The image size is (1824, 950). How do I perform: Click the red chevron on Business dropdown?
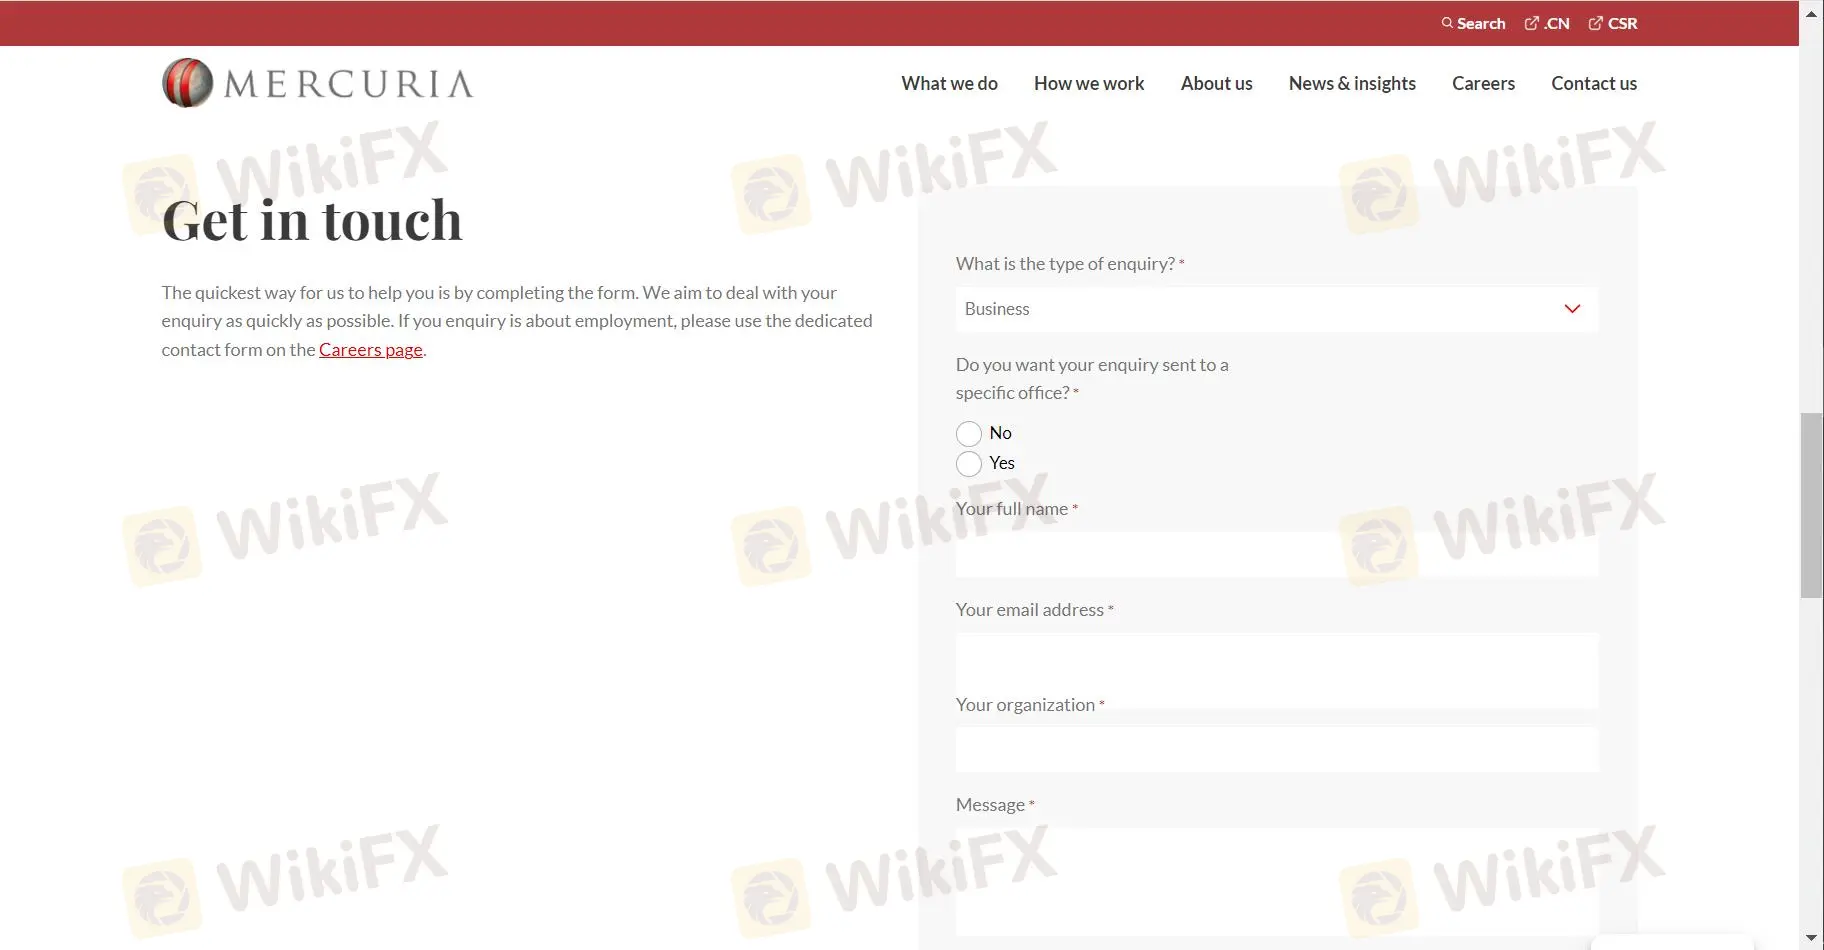click(1571, 309)
